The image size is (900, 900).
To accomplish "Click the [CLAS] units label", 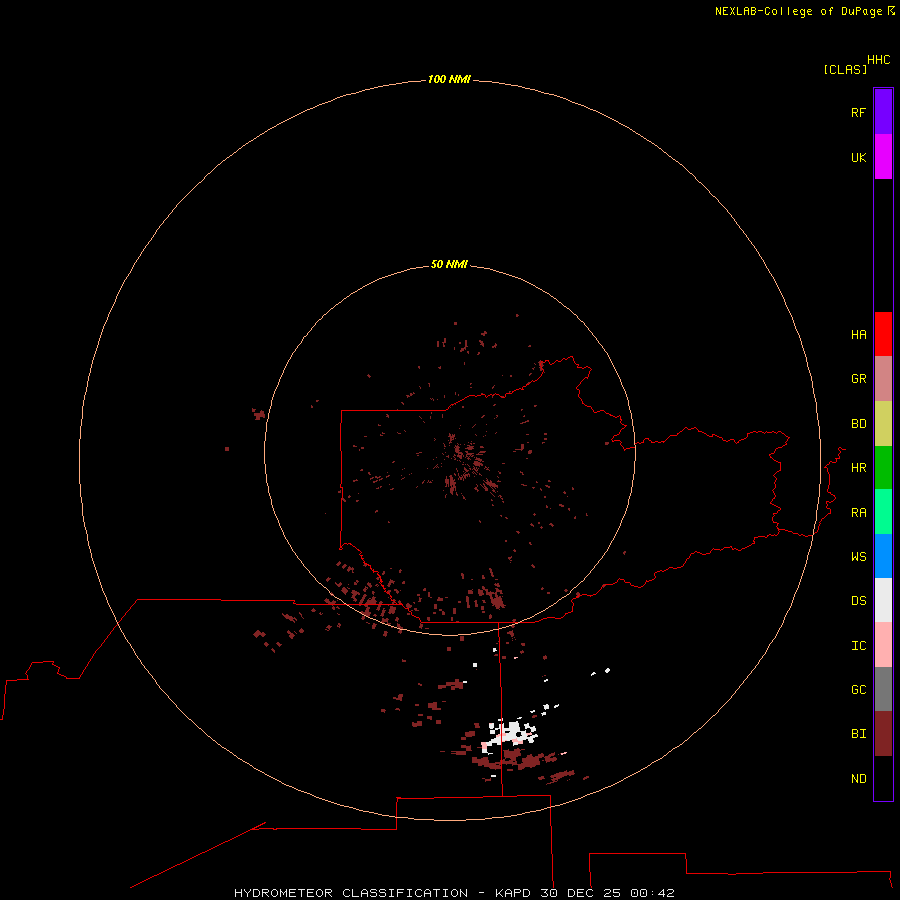I will (845, 69).
